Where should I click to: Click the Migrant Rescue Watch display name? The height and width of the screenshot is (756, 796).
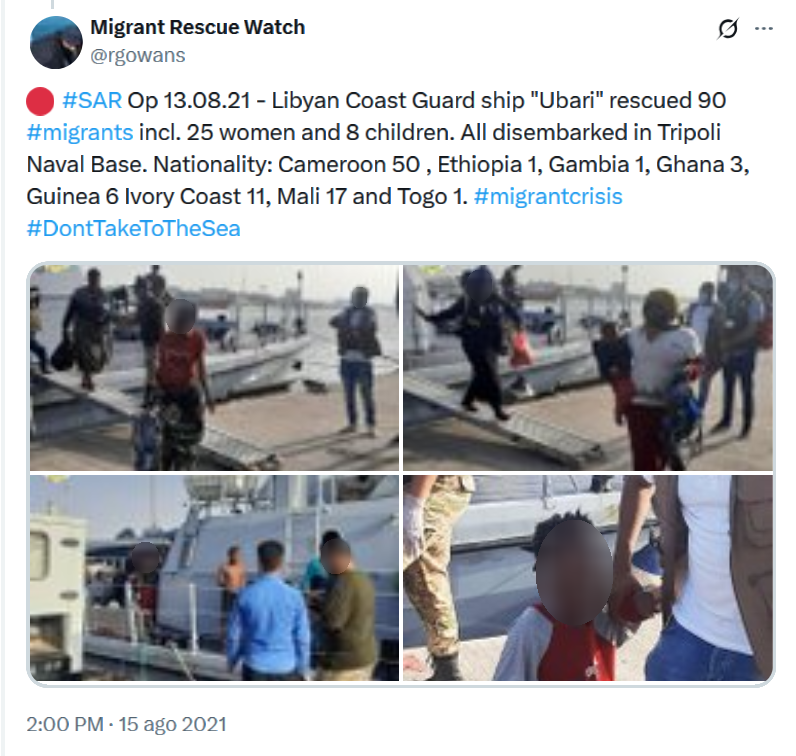(197, 27)
